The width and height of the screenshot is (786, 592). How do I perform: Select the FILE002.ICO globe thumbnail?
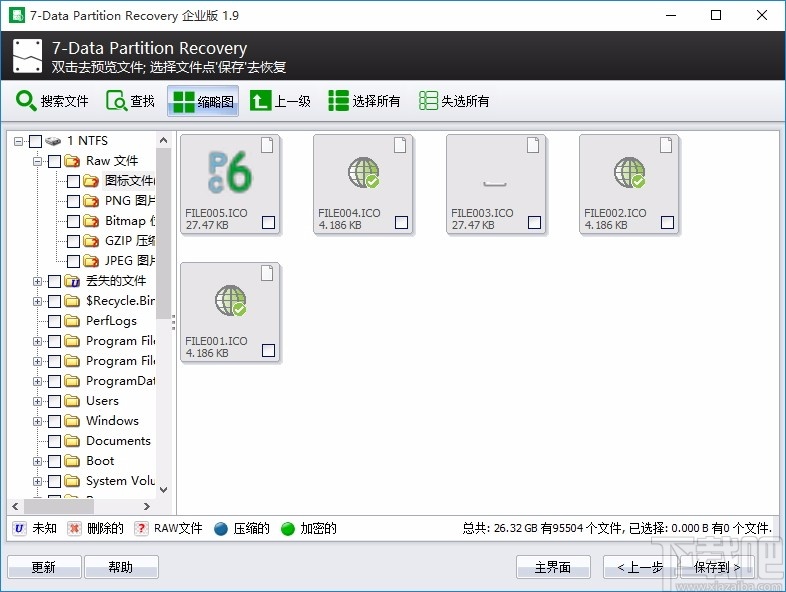pyautogui.click(x=629, y=173)
